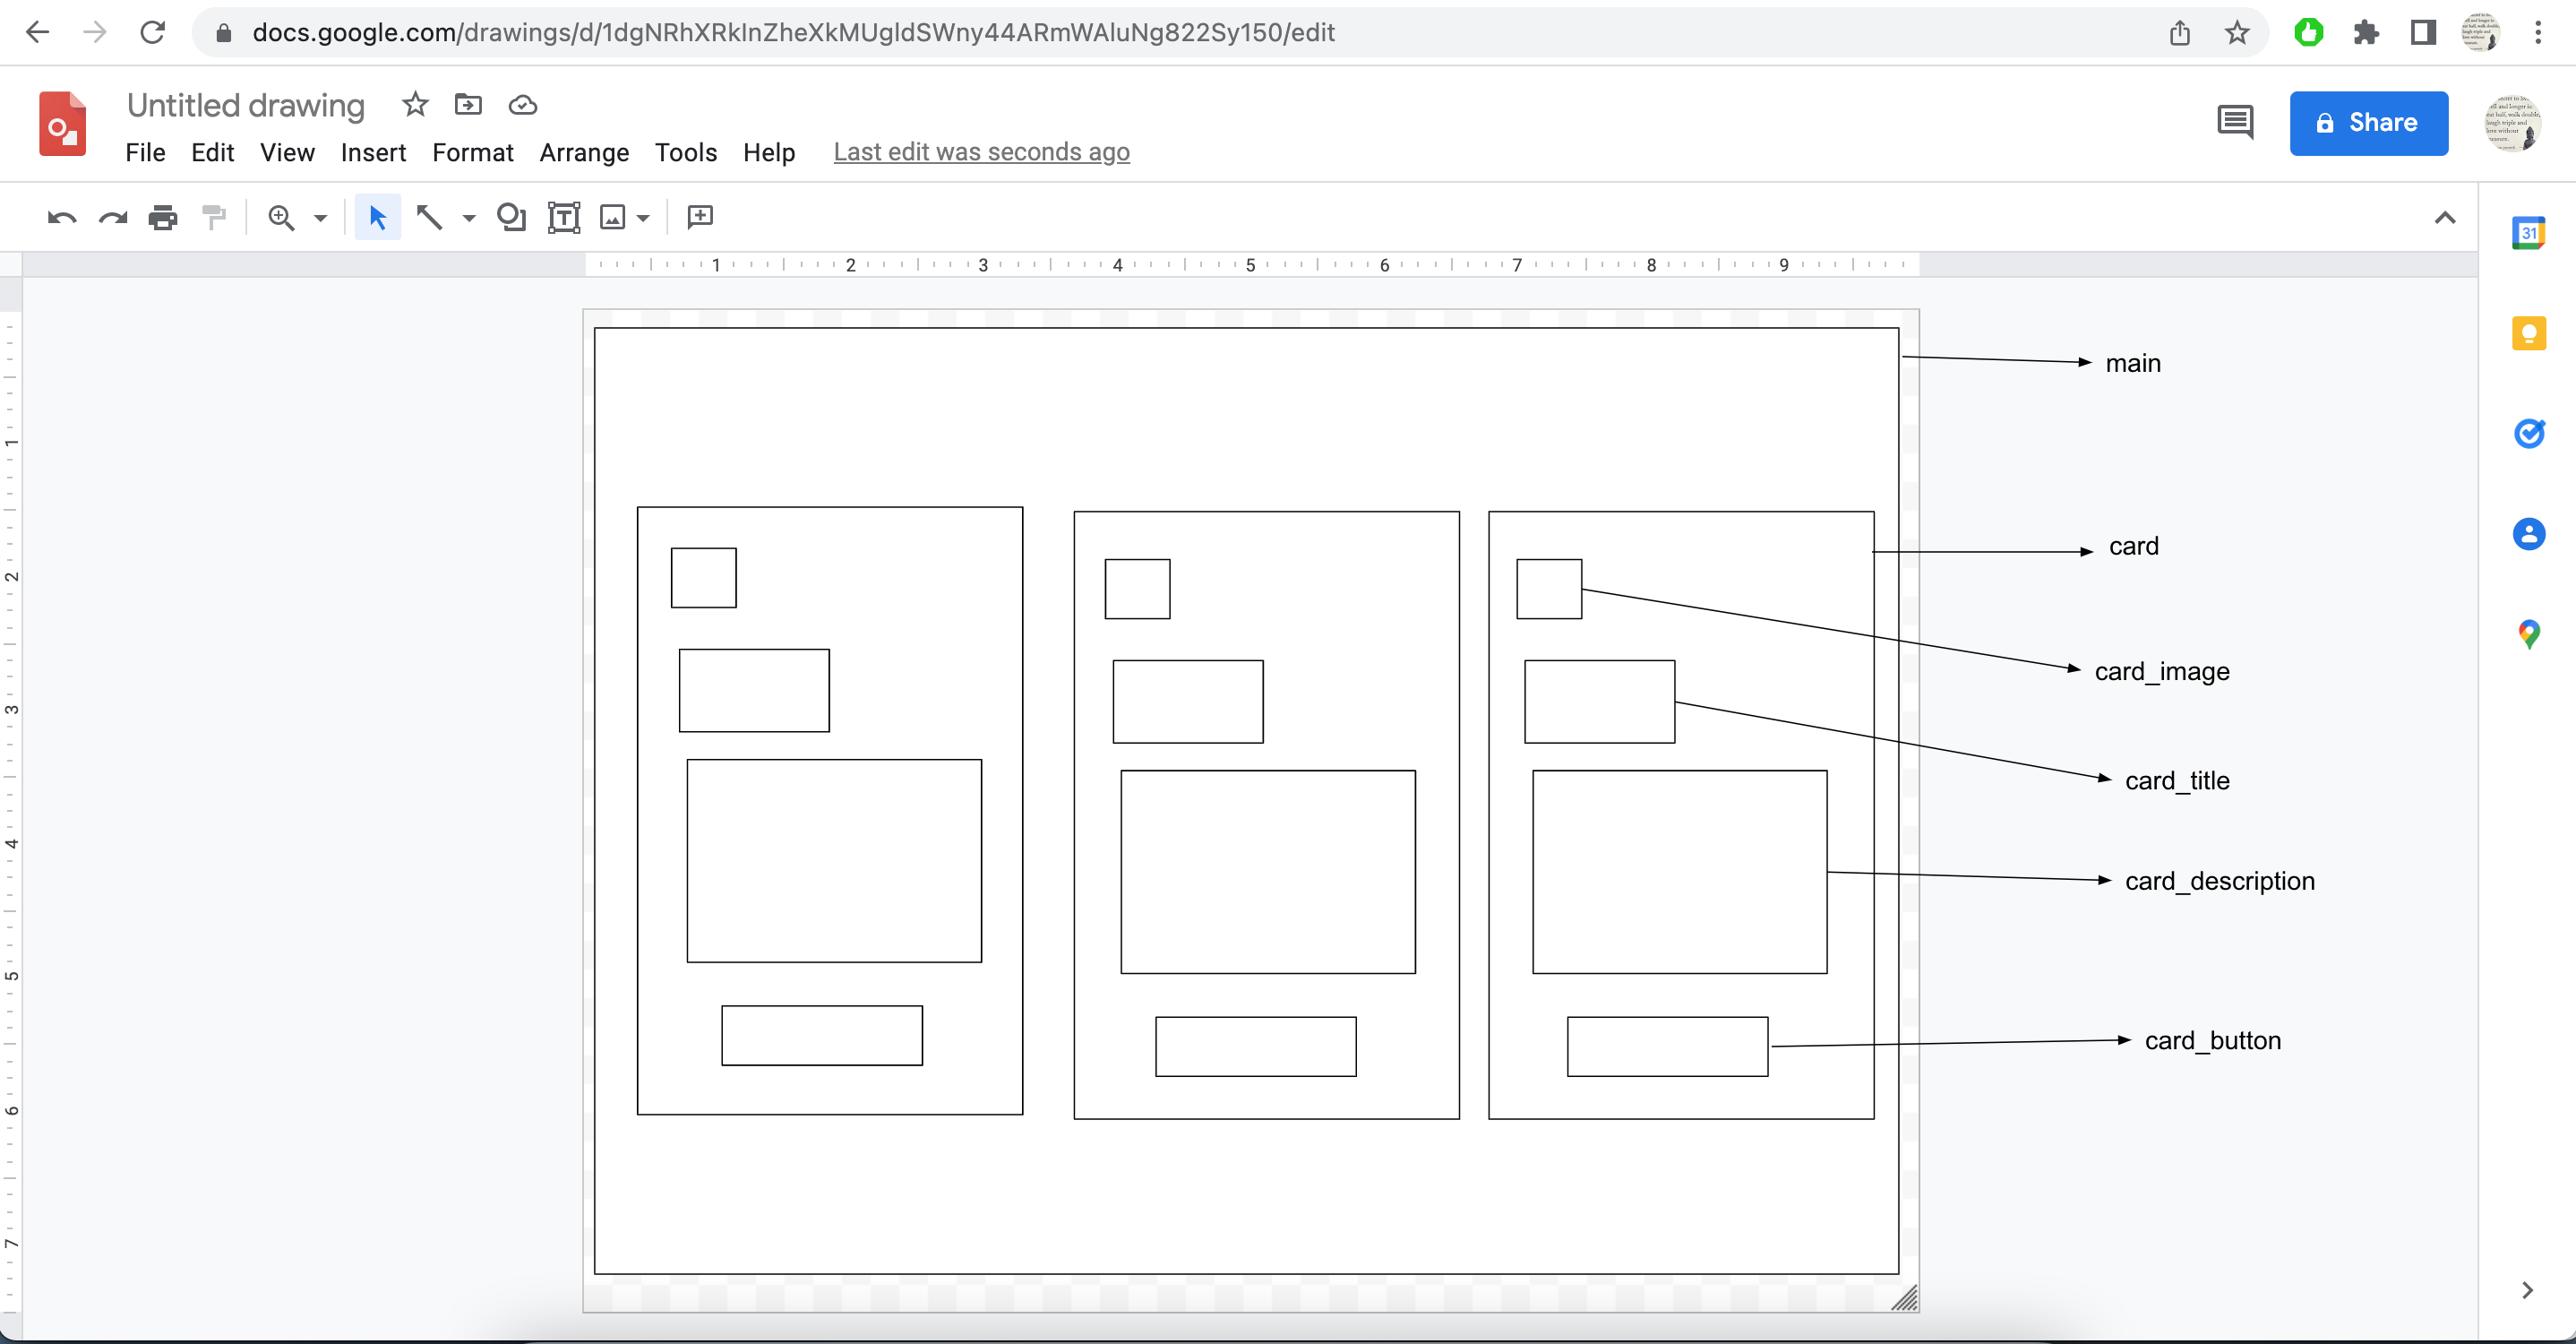Toggle the star/bookmark for this file
Viewport: 2576px width, 1344px height.
pyautogui.click(x=414, y=106)
